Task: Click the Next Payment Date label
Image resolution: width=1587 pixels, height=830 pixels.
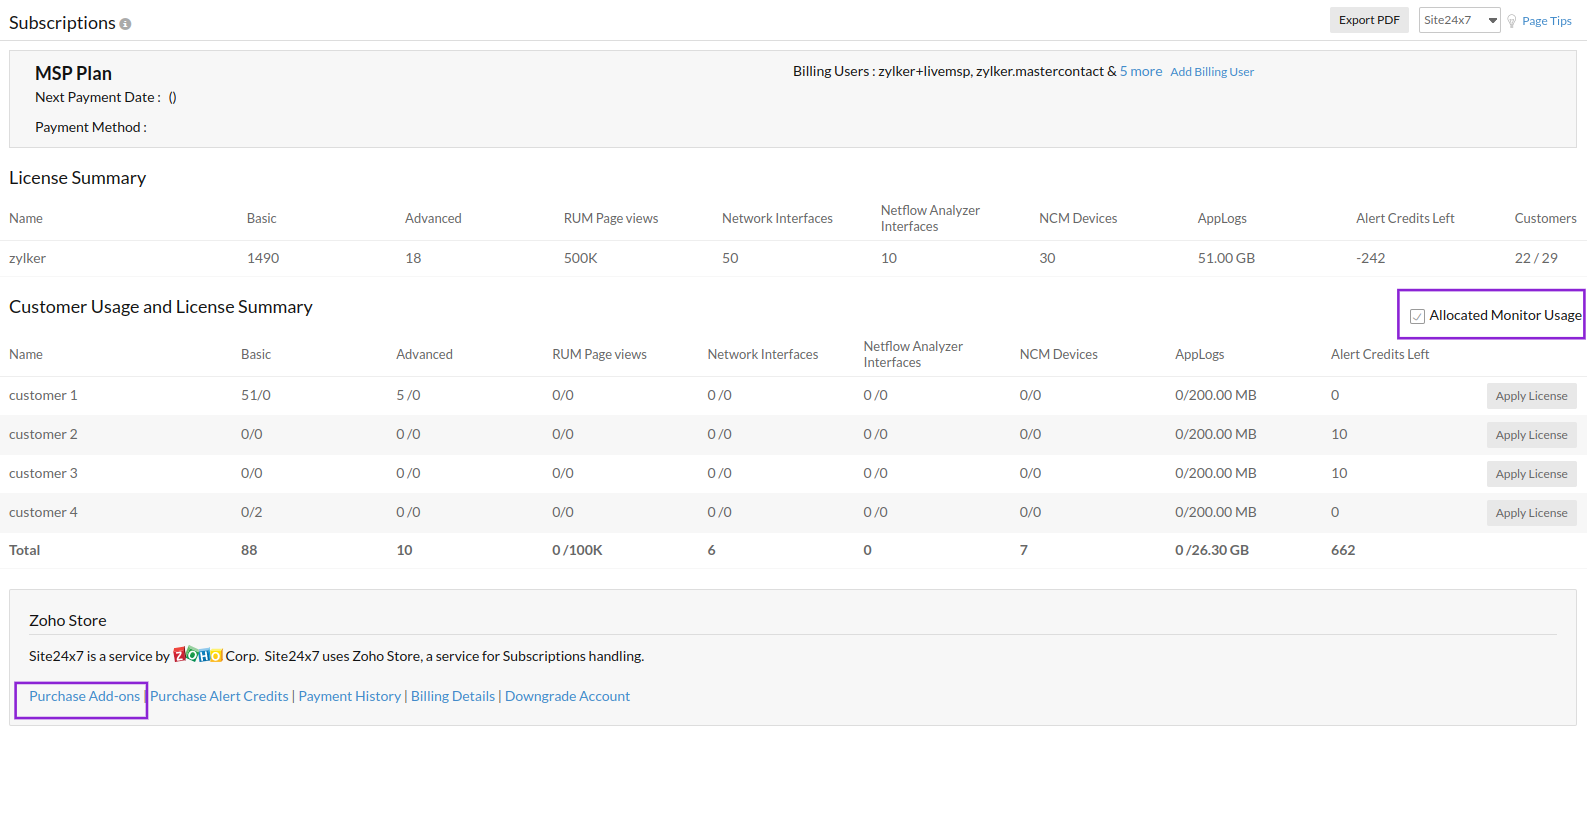Action: (x=98, y=97)
